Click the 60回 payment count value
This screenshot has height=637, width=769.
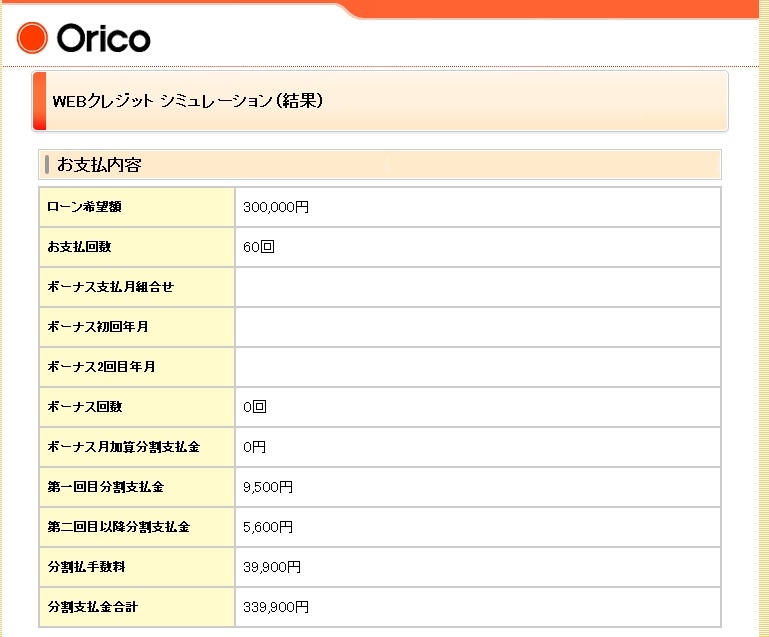[258, 247]
